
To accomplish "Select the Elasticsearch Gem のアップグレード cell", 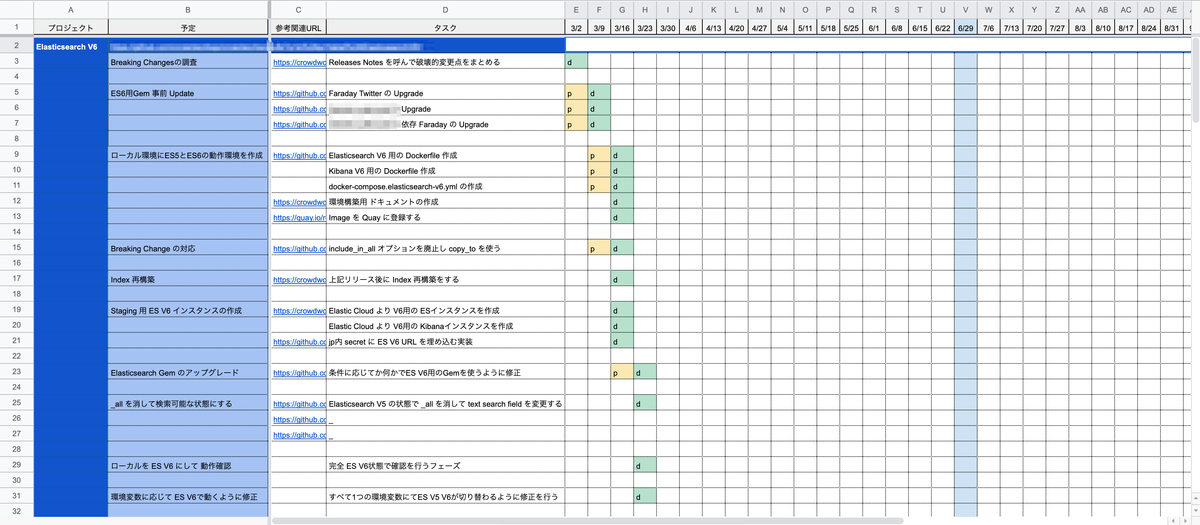I will coord(188,372).
